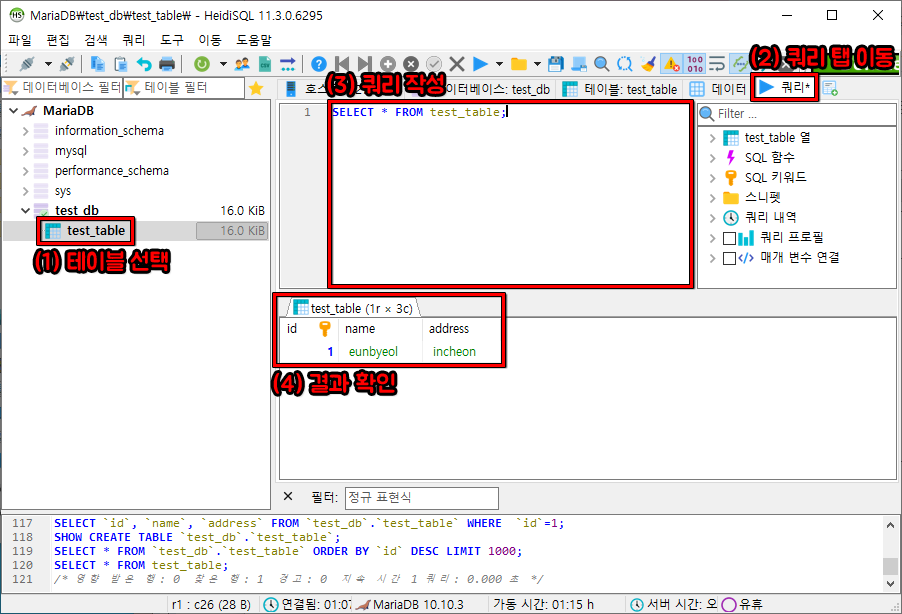Toggle the stop-on-errors warning icon
Screen dimensions: 902x614
pos(671,64)
